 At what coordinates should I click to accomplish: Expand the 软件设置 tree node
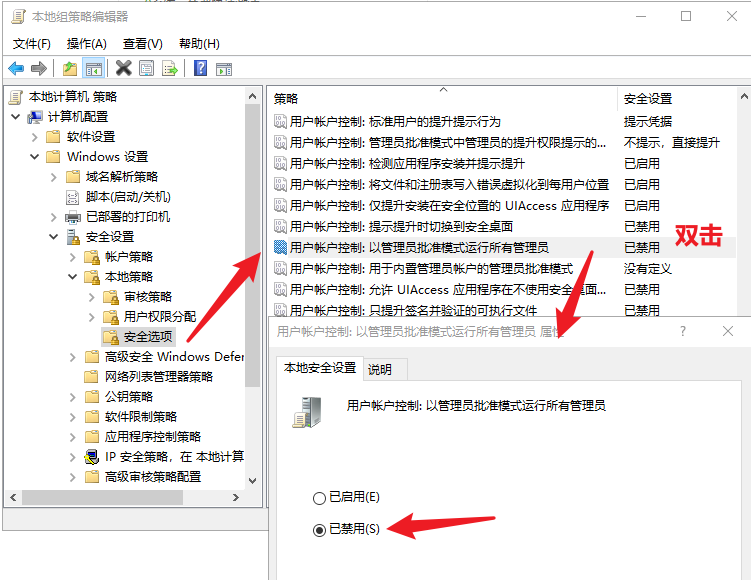(35, 137)
